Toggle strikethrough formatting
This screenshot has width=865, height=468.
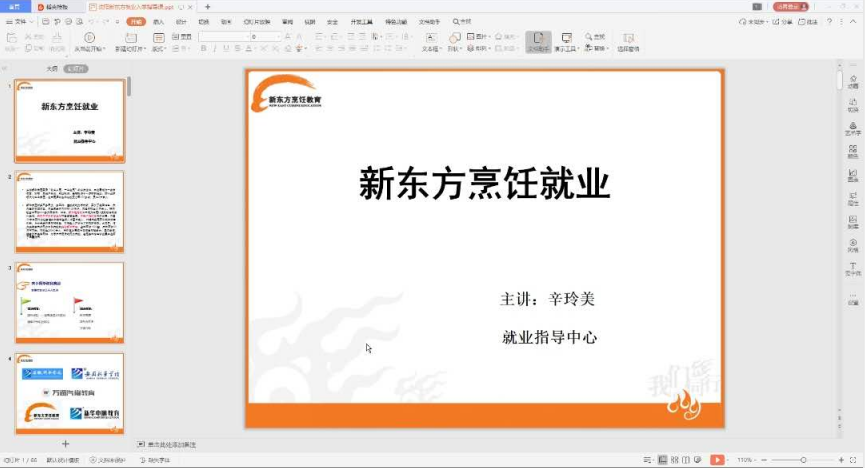(237, 49)
